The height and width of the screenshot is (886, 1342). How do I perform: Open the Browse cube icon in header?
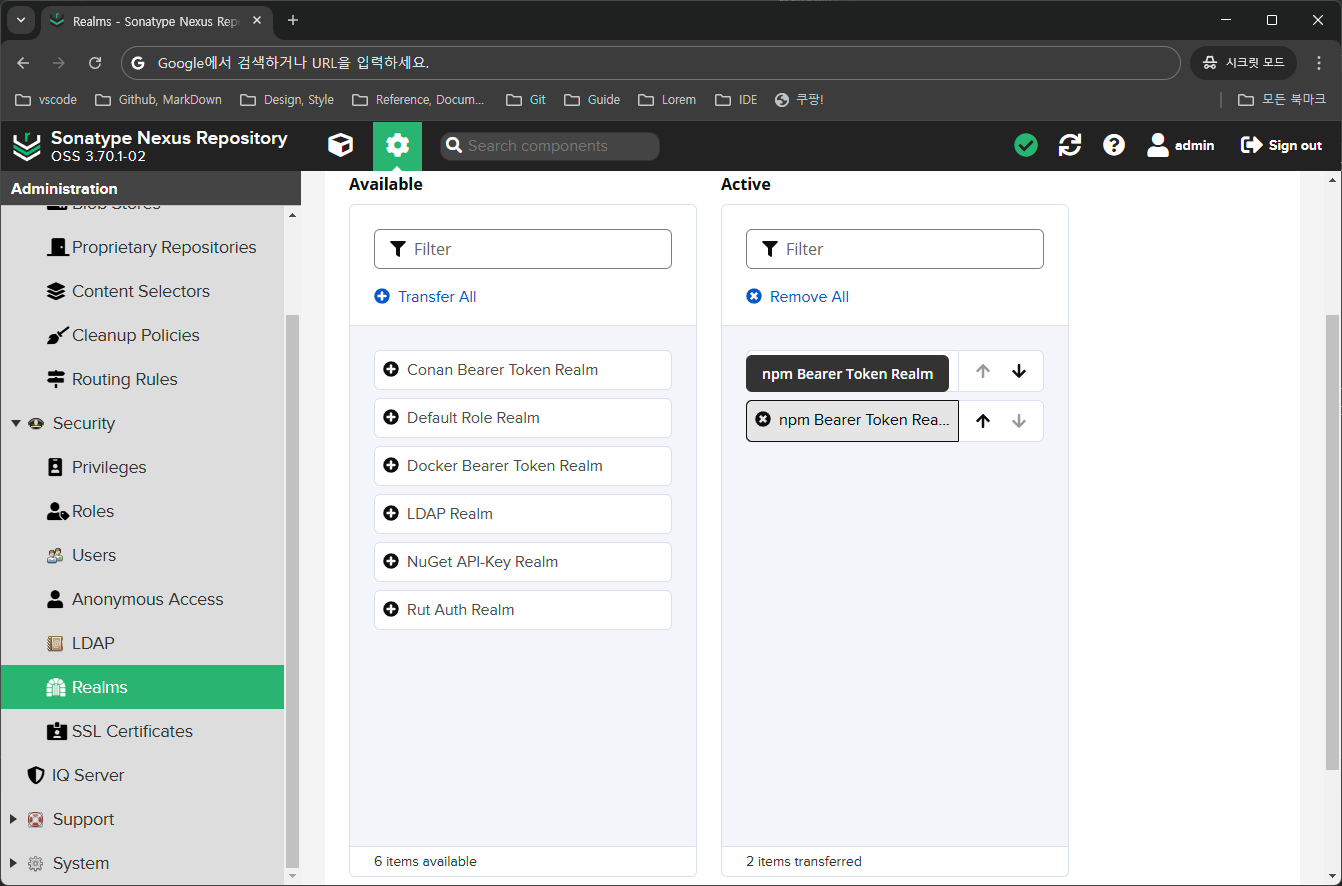click(340, 146)
